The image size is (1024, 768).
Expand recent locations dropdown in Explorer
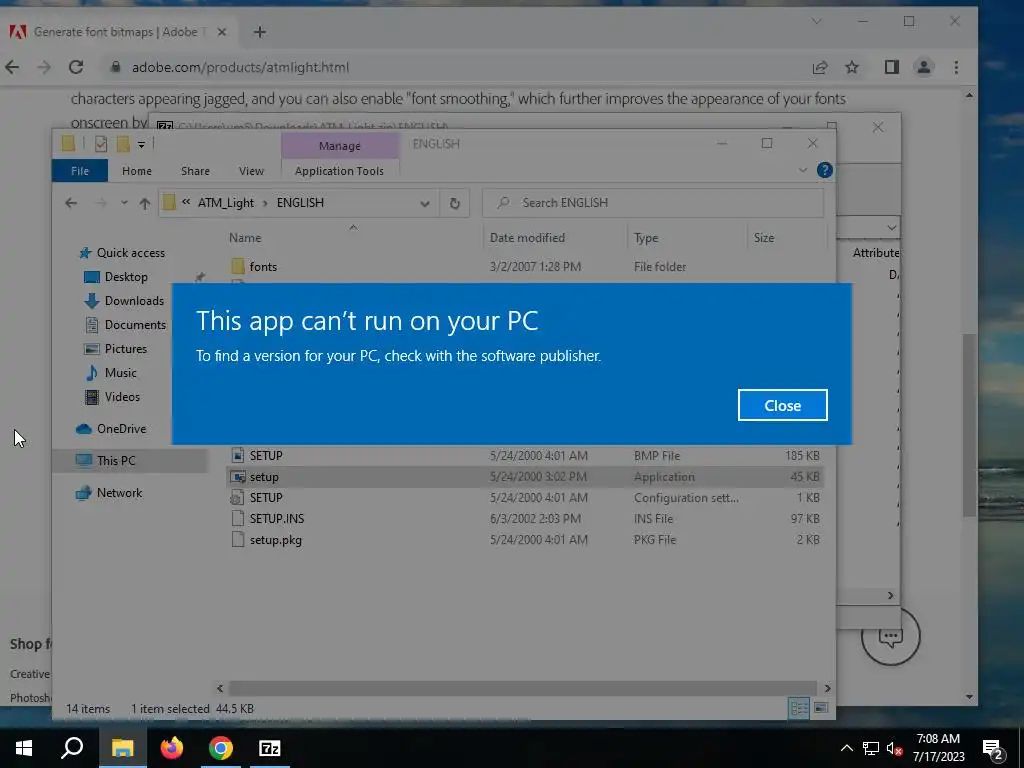coord(124,203)
